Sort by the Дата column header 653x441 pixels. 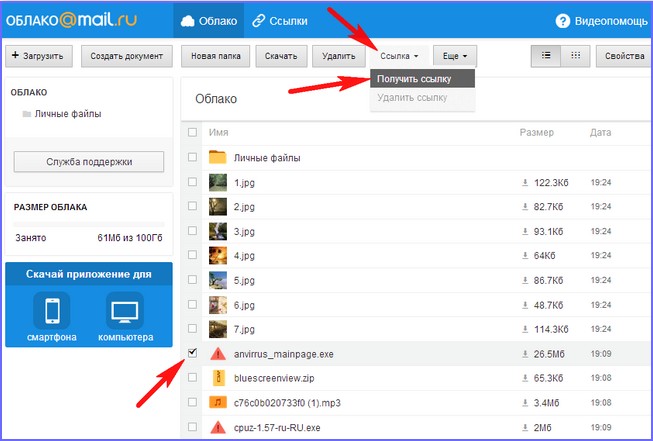600,132
